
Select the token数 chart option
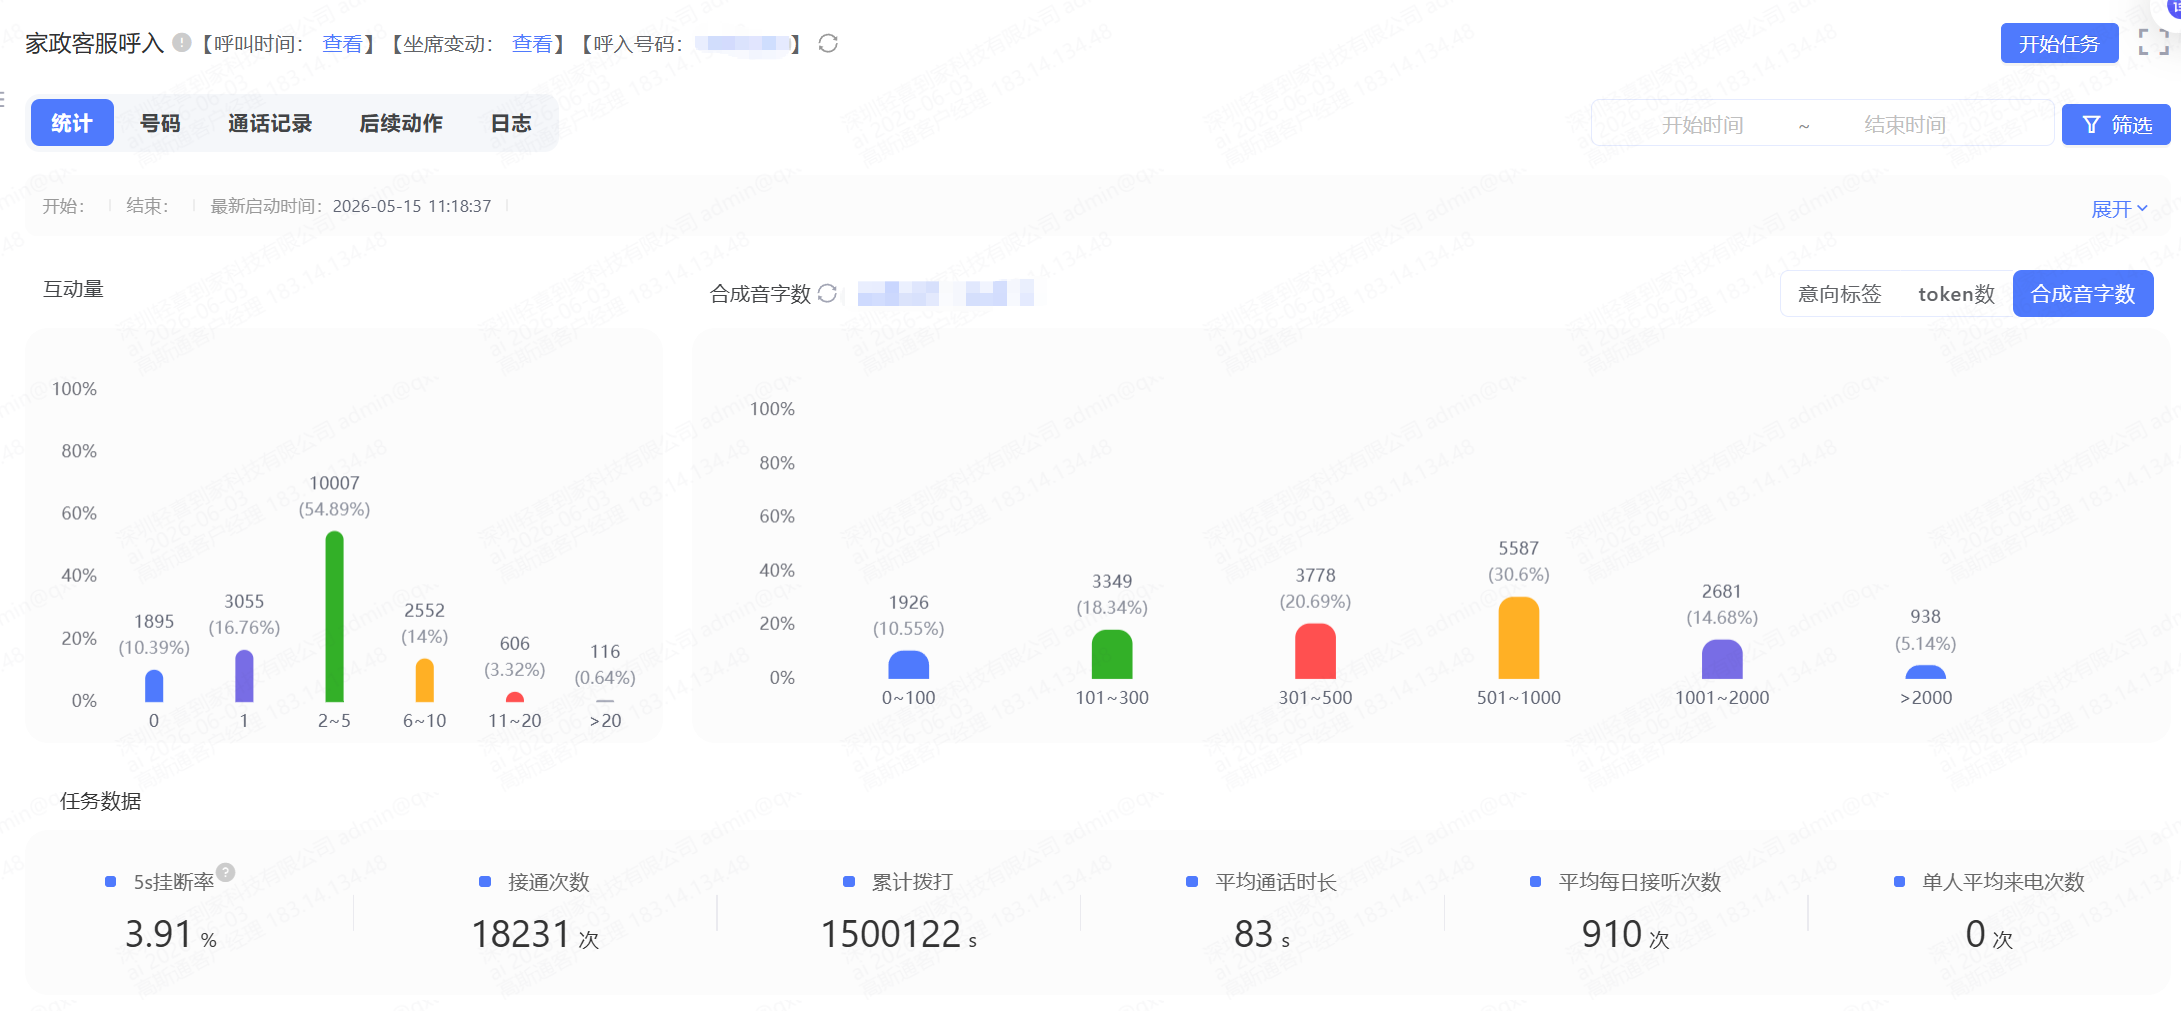[1956, 293]
